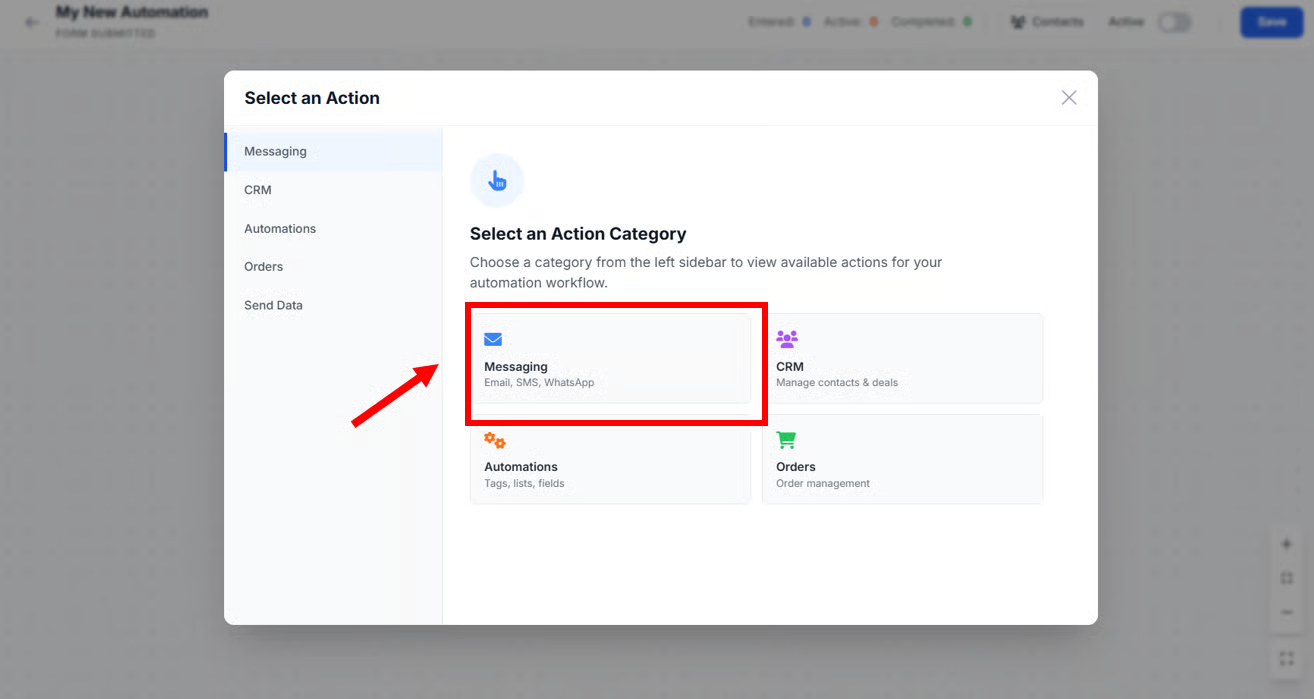Click the orange Automations gears icon
The height and width of the screenshot is (699, 1314).
[x=494, y=440]
